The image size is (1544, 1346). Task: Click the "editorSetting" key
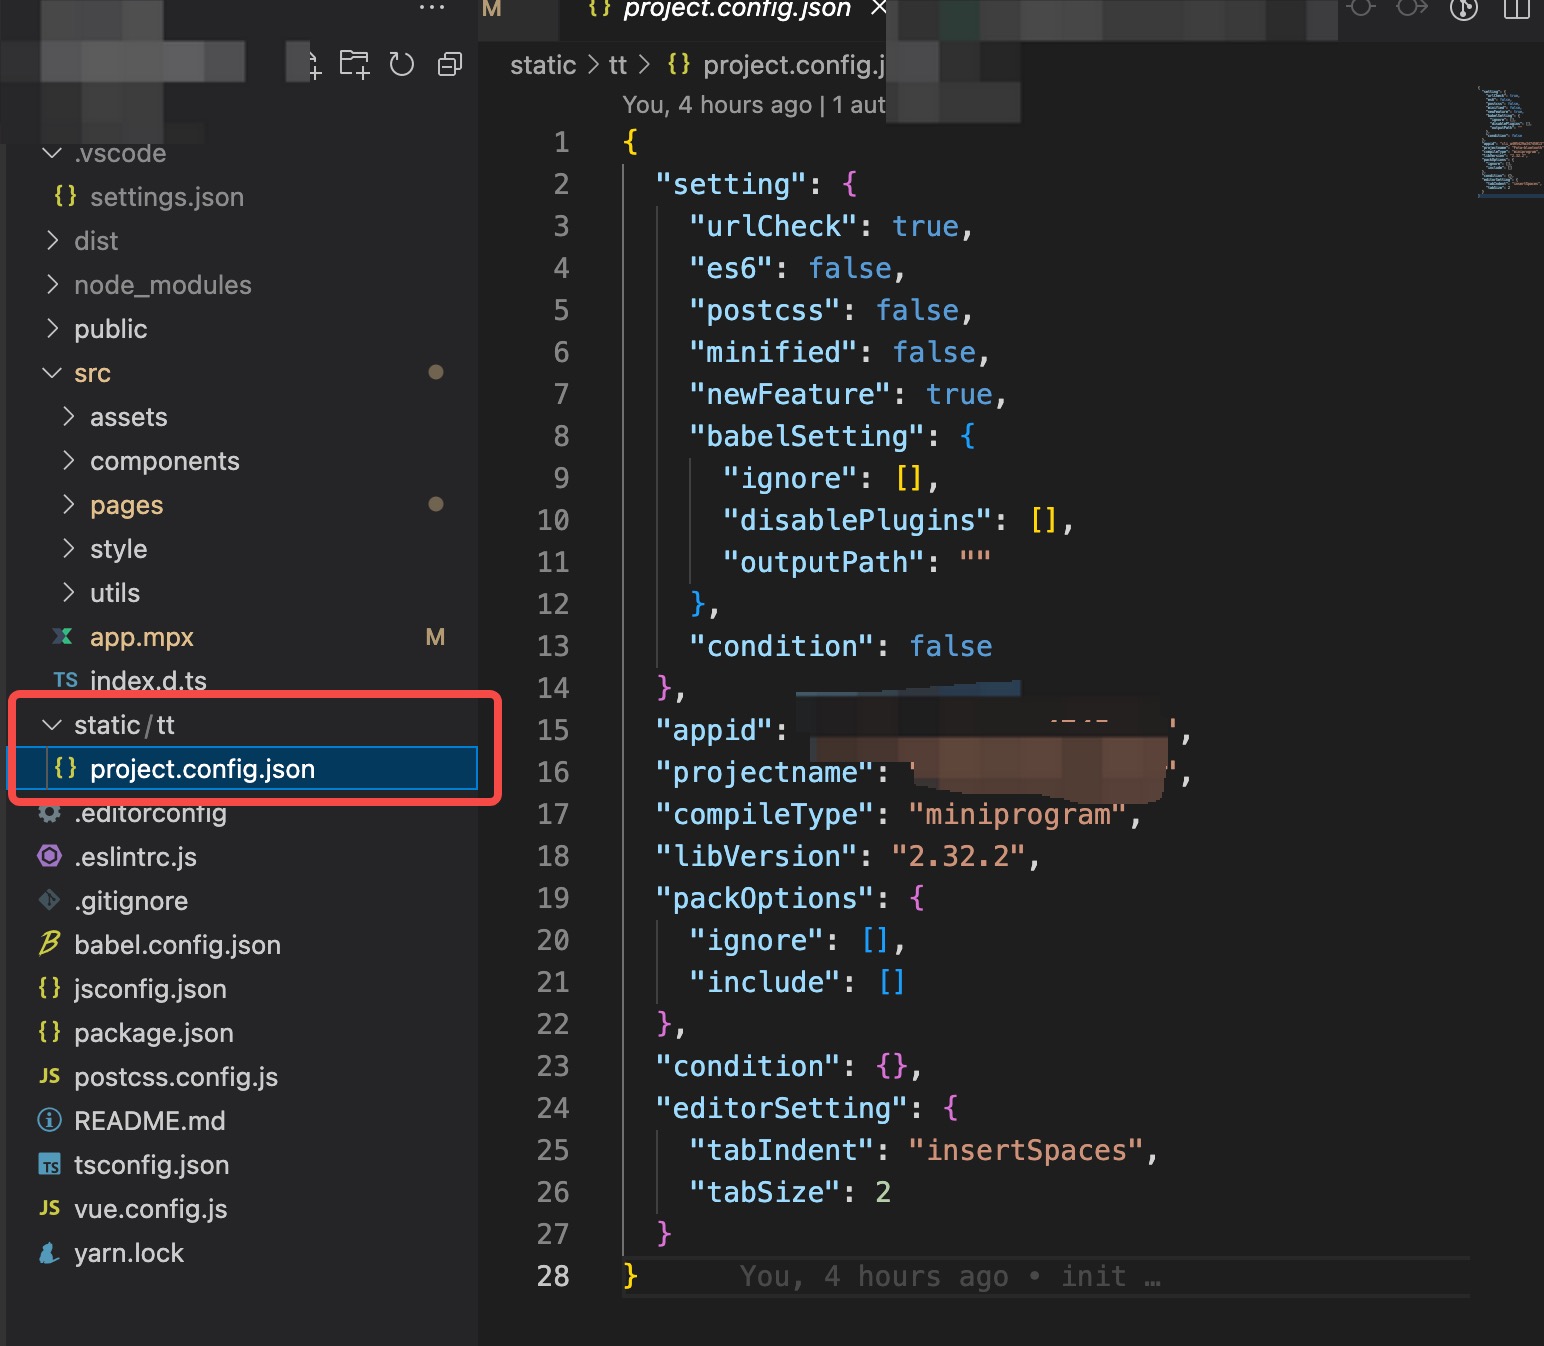click(781, 1108)
